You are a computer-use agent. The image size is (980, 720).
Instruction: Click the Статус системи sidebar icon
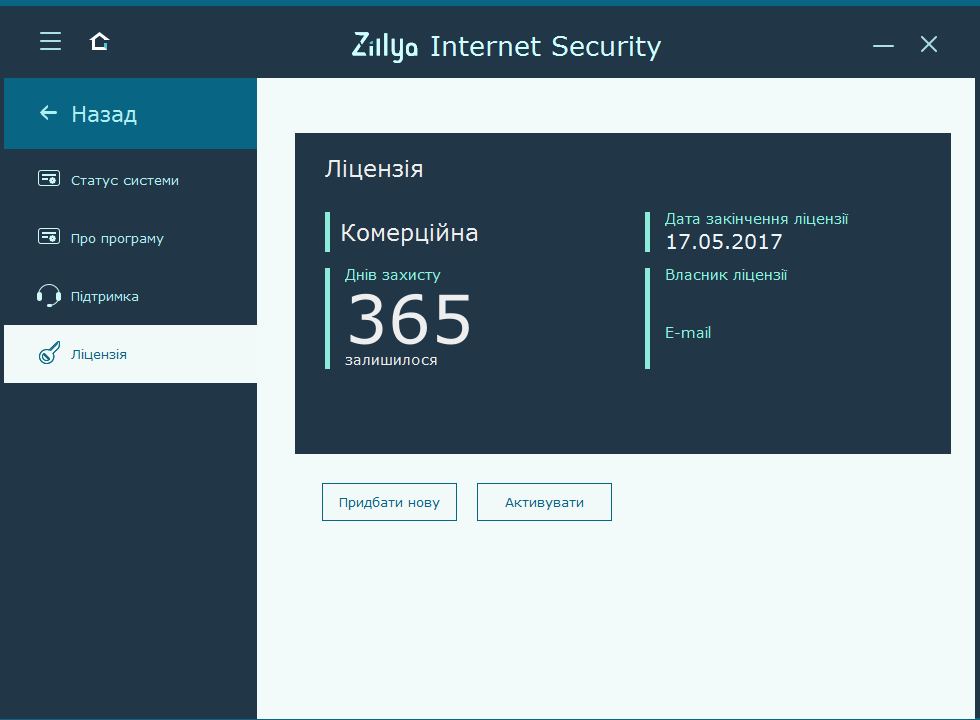[49, 179]
